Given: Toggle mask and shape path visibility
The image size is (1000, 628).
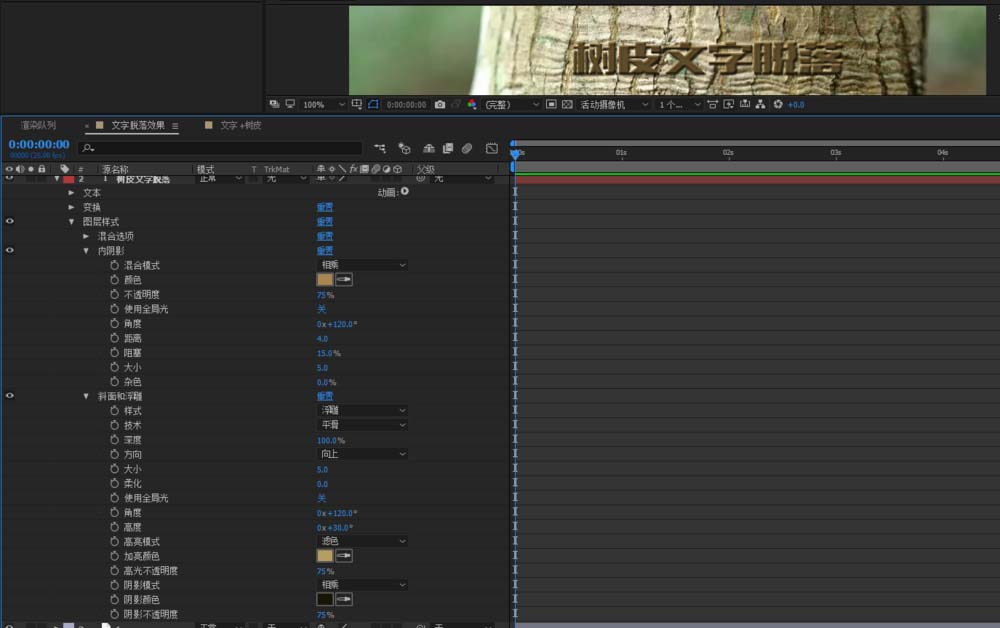Looking at the screenshot, I should [373, 104].
